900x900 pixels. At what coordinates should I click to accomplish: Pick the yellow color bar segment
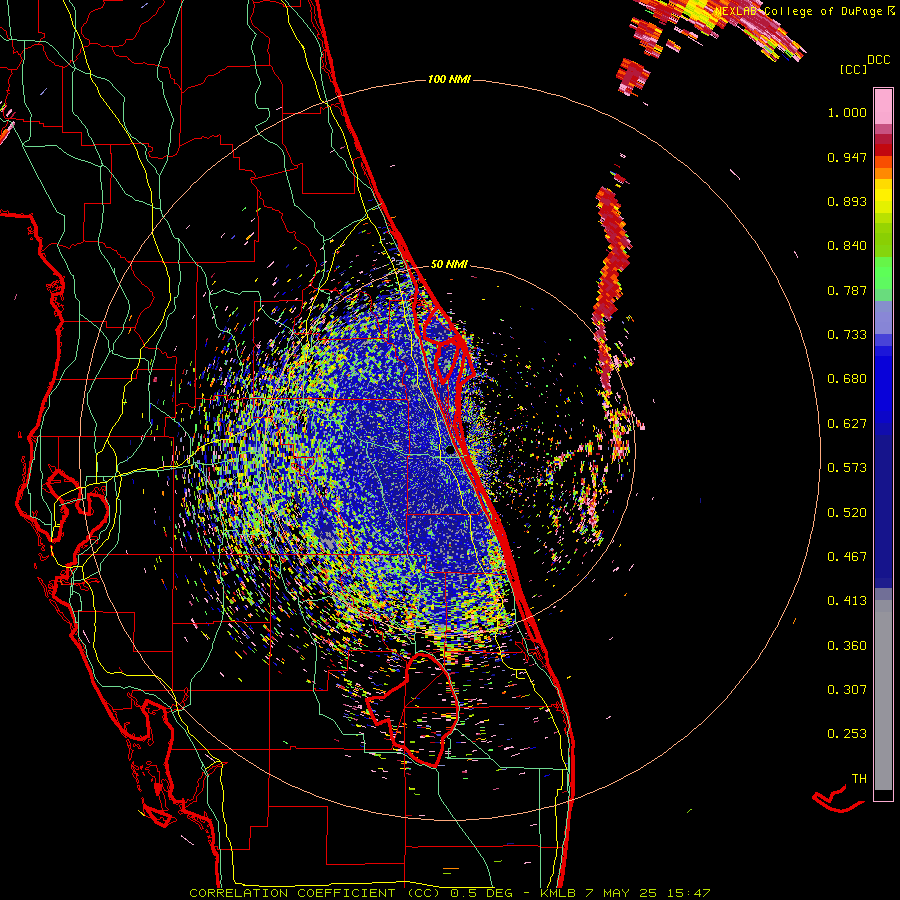[883, 197]
